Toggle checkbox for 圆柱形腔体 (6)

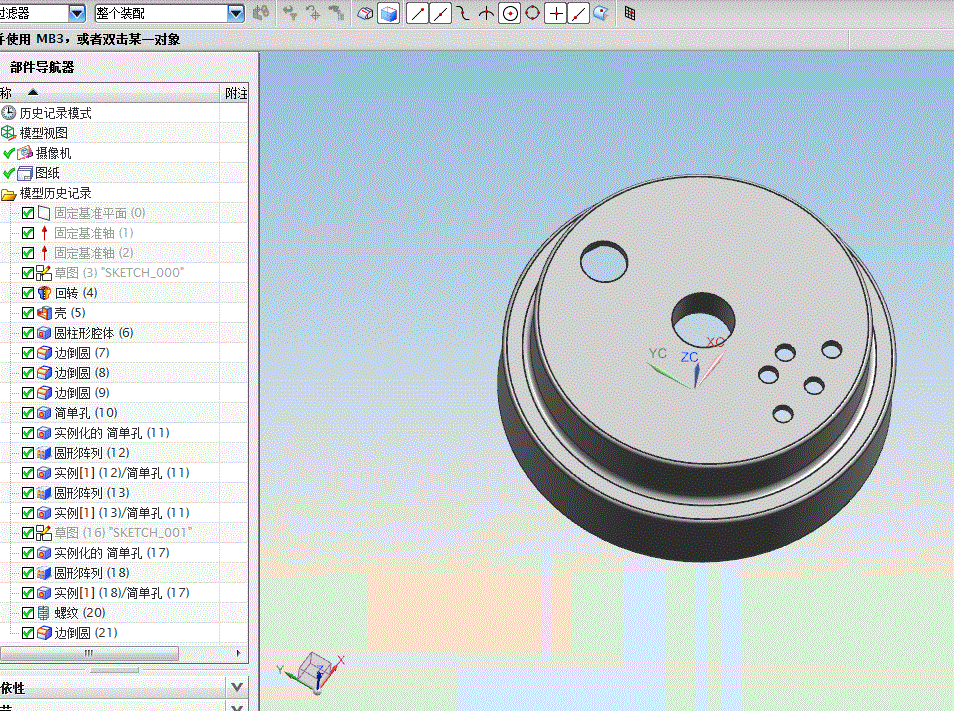click(28, 333)
